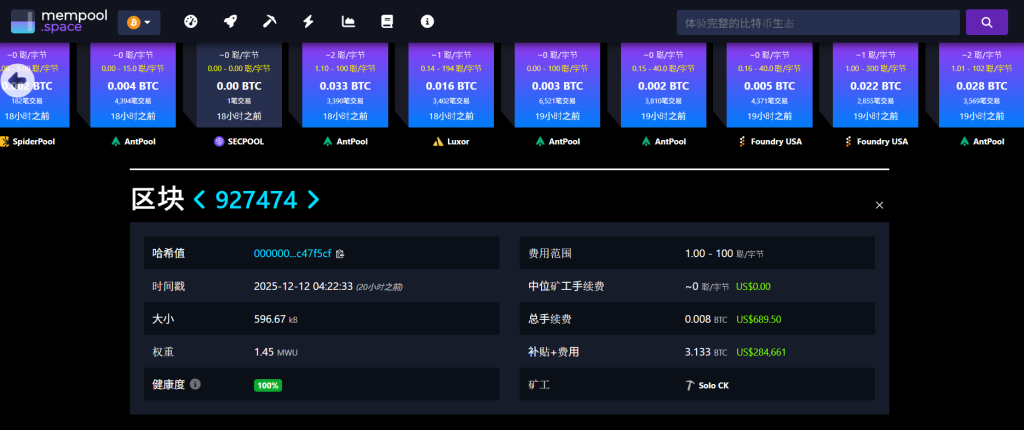Click the purple search button
The width and height of the screenshot is (1024, 430).
(x=985, y=21)
